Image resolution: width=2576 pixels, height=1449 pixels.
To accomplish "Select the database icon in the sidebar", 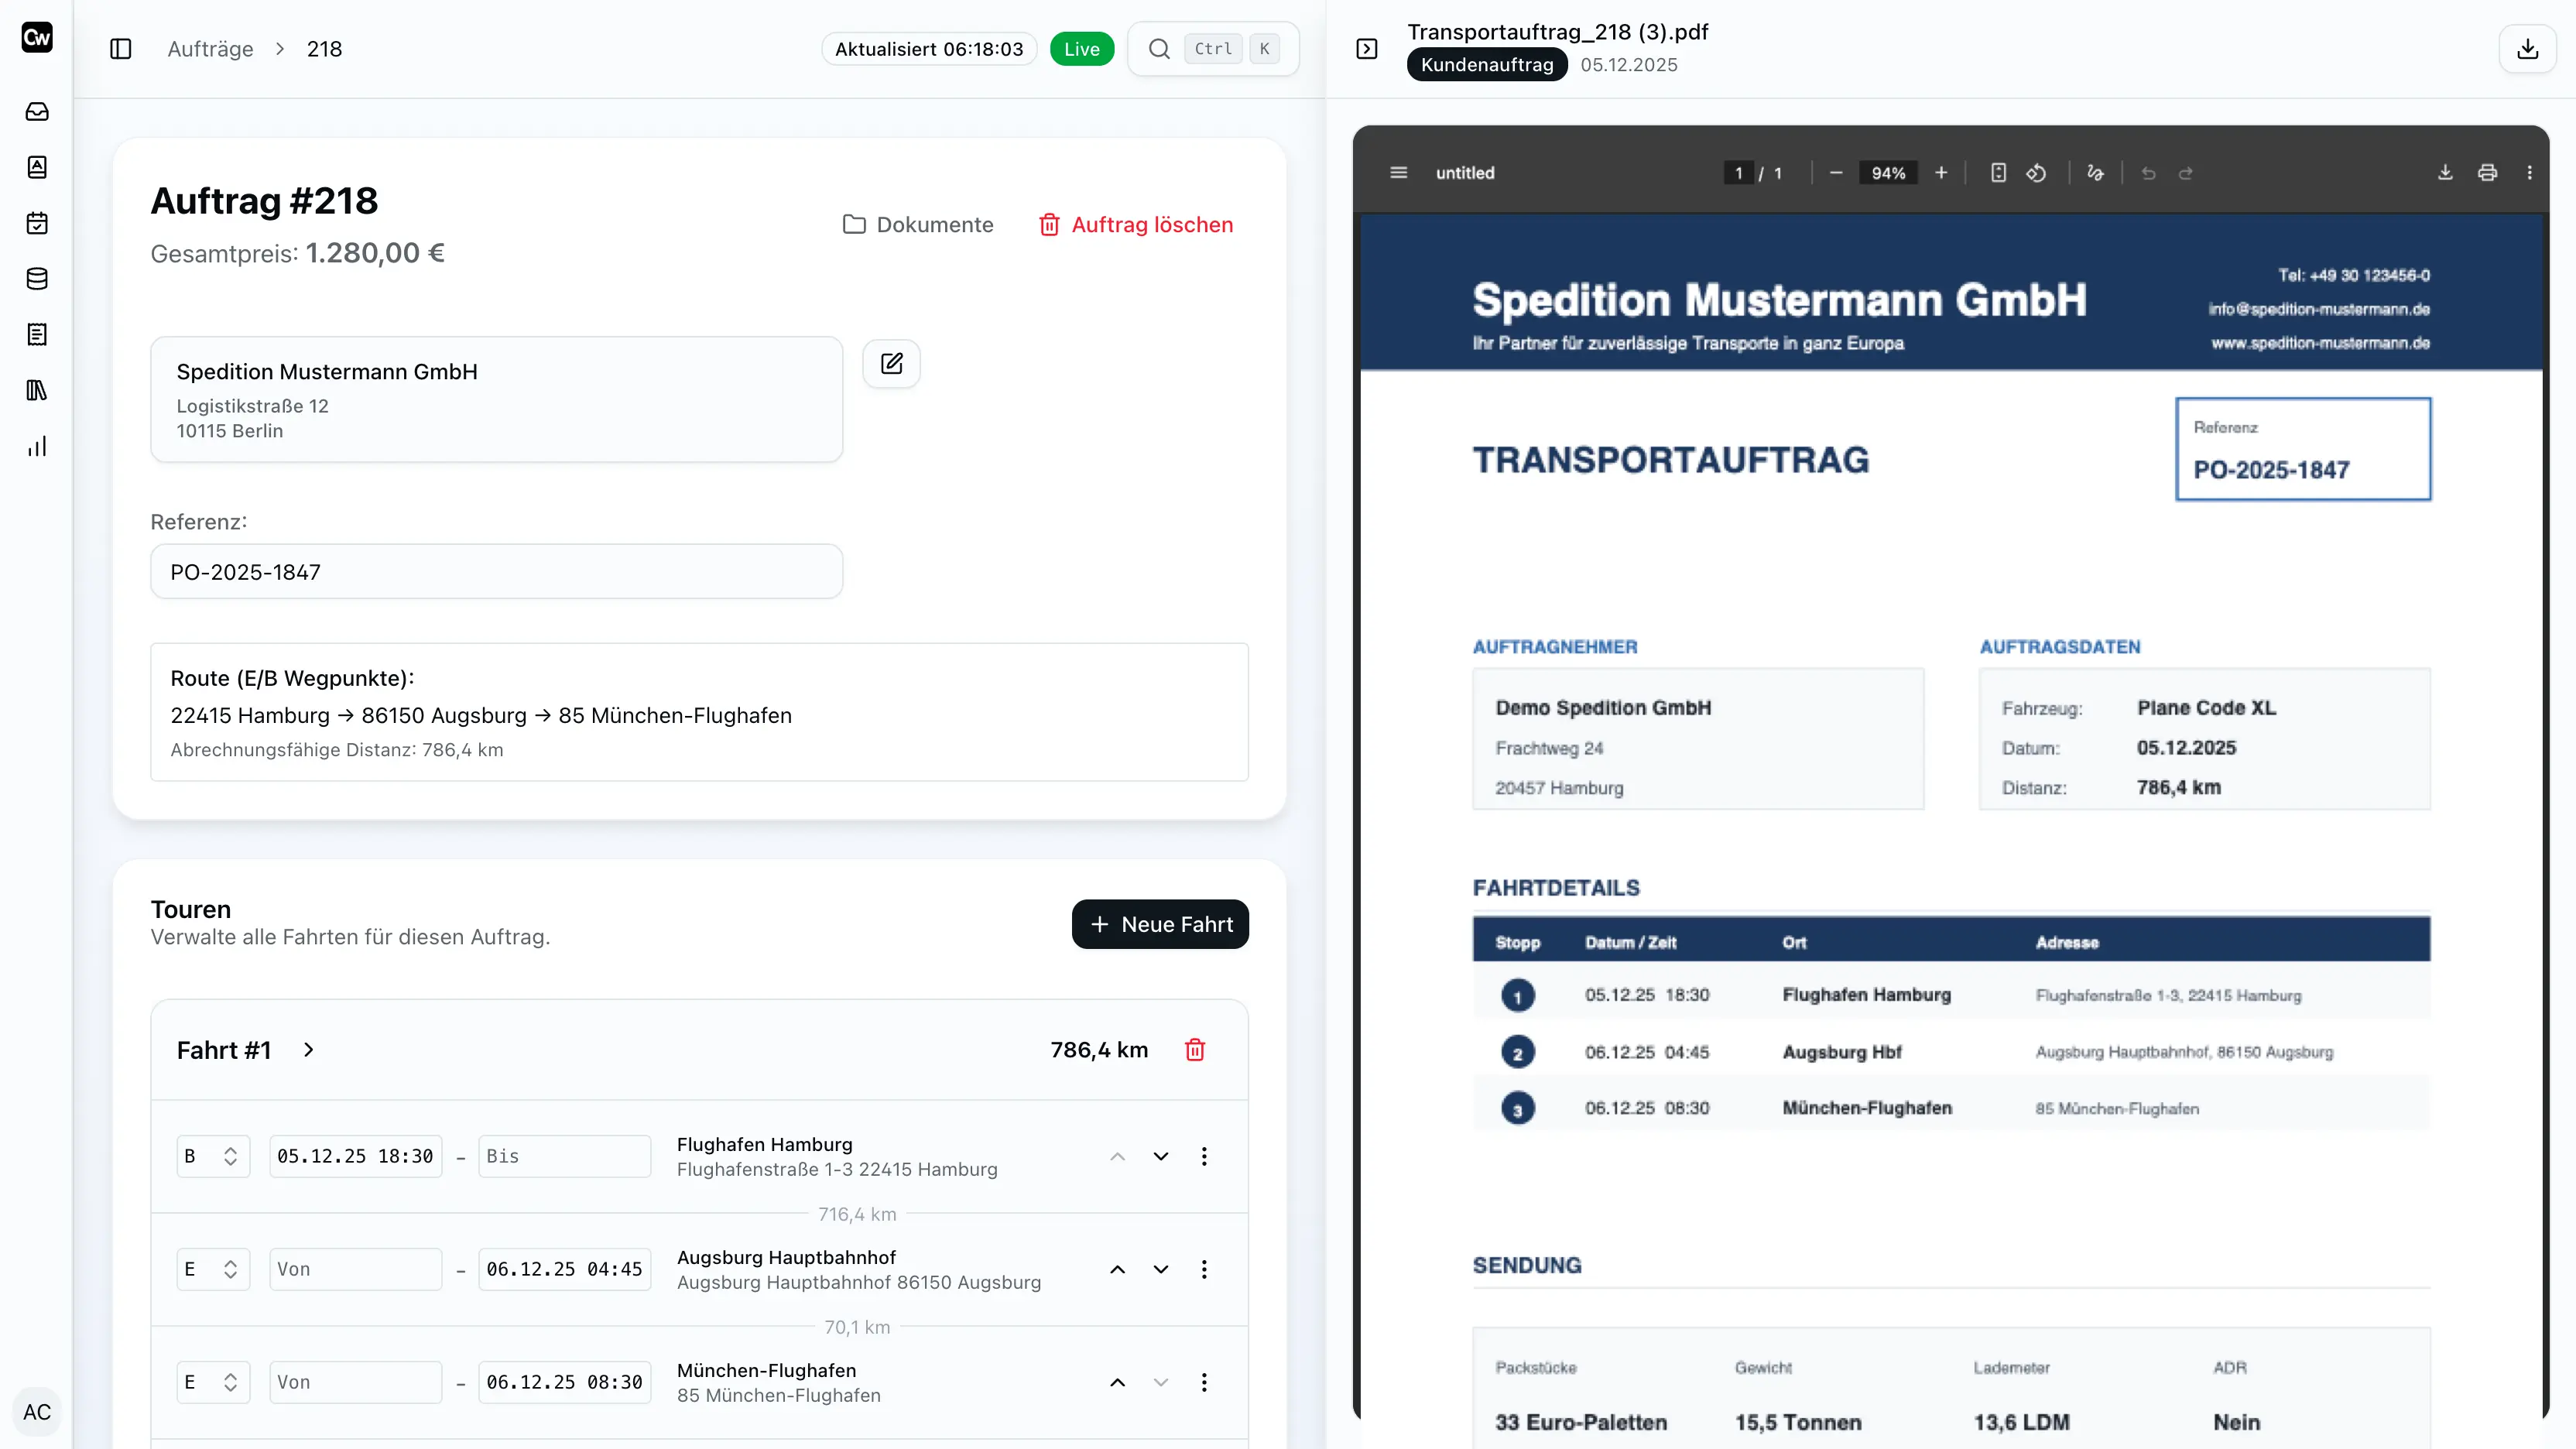I will point(37,279).
